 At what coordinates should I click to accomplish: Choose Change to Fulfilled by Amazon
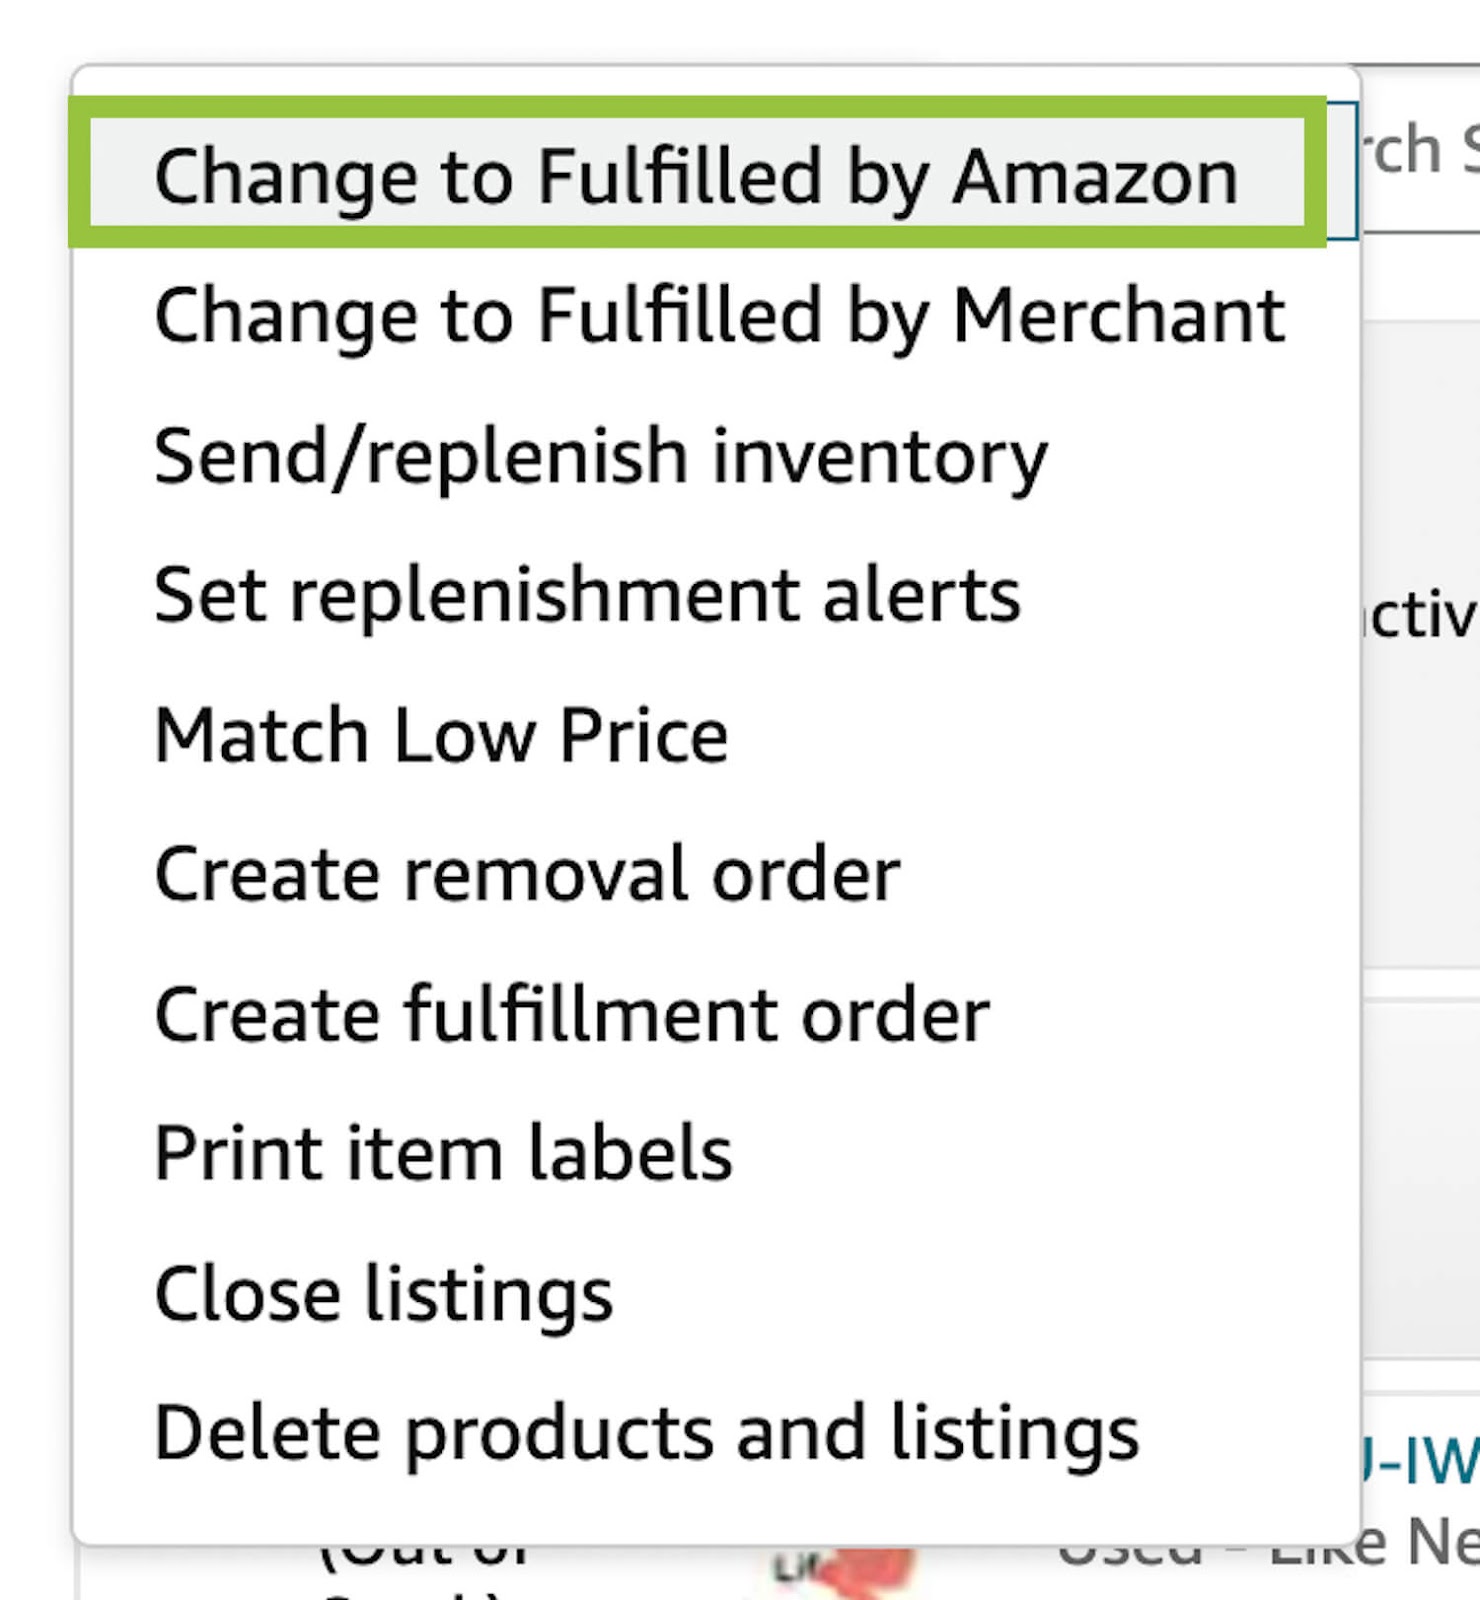697,175
